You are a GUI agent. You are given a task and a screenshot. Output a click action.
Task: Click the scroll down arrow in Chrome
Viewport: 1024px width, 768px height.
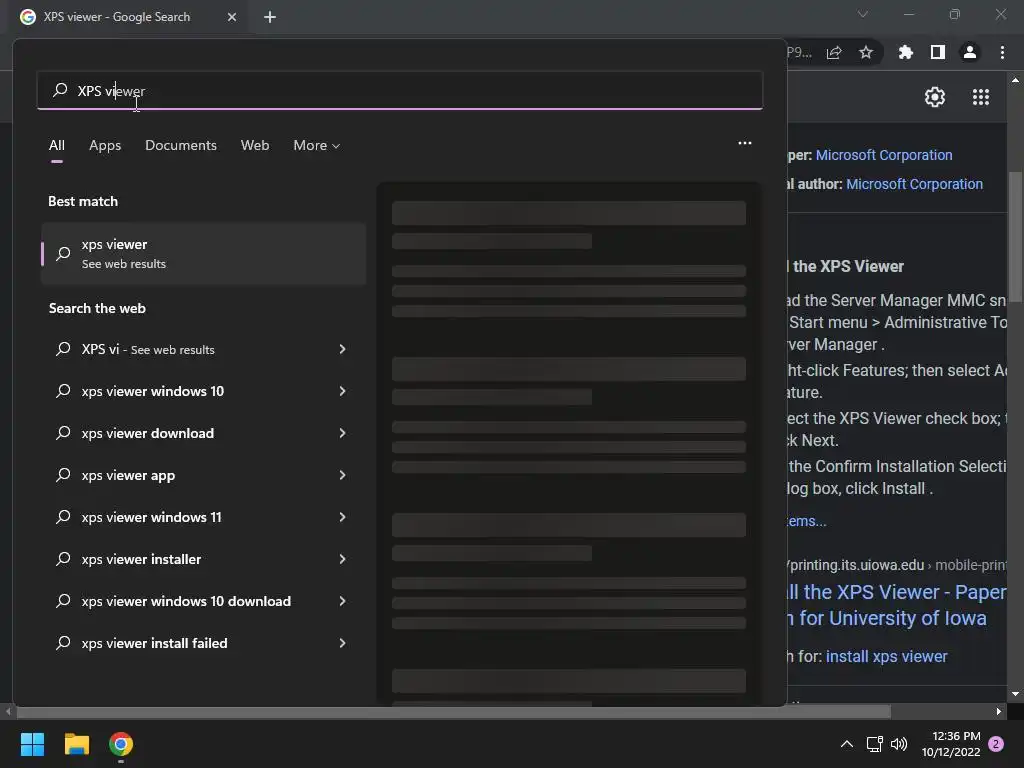coord(1015,694)
